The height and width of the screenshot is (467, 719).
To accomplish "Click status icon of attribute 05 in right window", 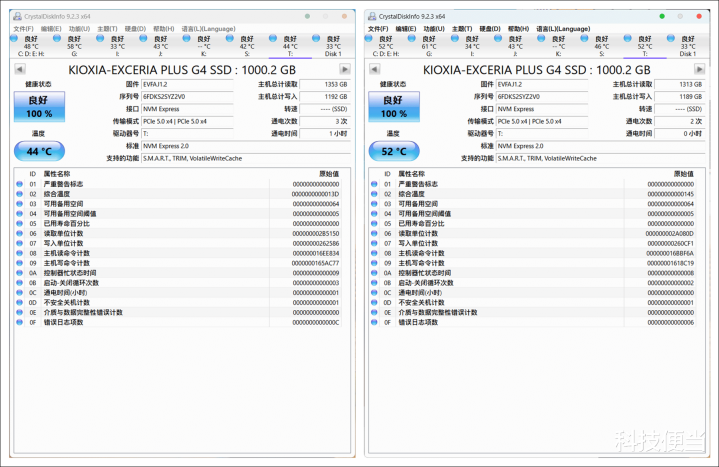I will coord(374,223).
